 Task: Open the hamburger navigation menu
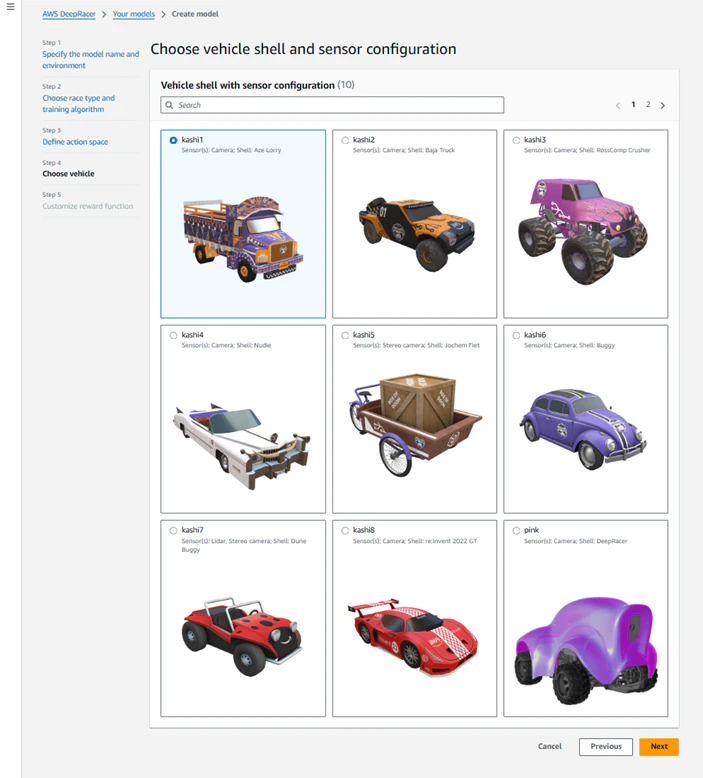click(10, 7)
